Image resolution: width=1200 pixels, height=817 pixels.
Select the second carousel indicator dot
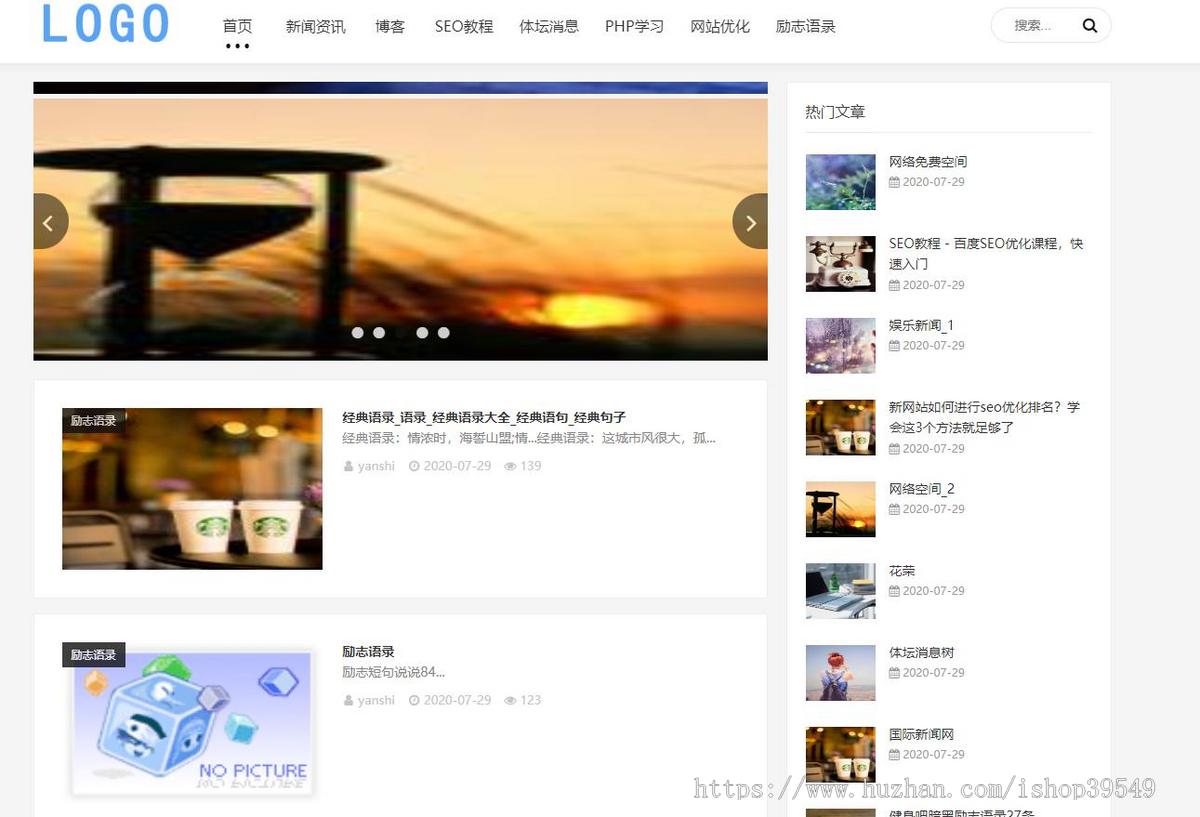pyautogui.click(x=379, y=333)
